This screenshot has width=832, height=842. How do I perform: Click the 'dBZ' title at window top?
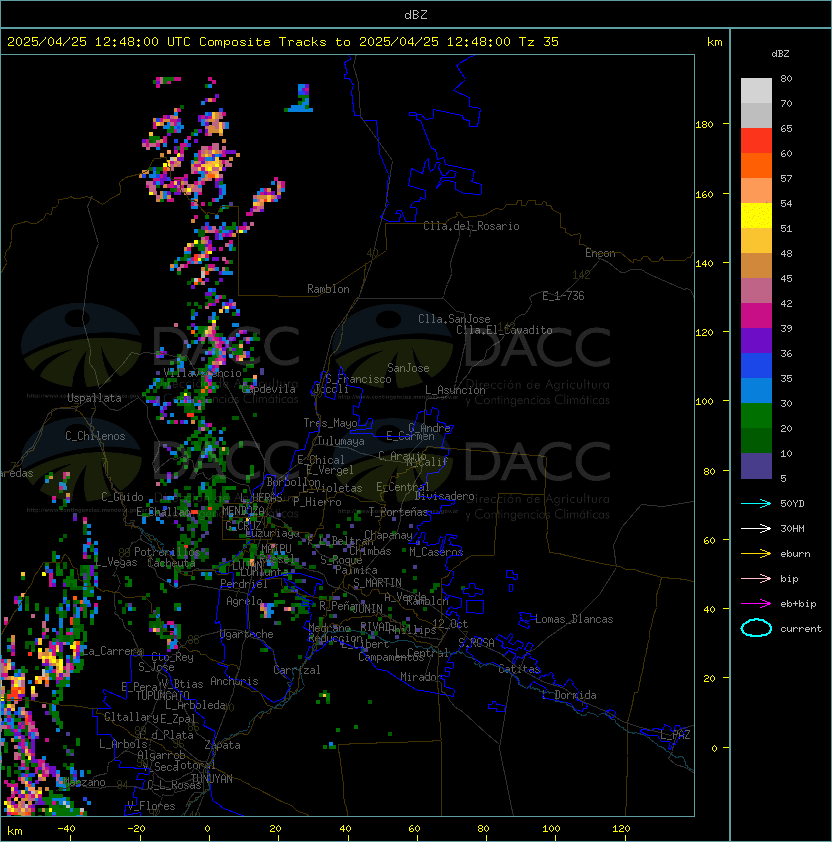416,14
